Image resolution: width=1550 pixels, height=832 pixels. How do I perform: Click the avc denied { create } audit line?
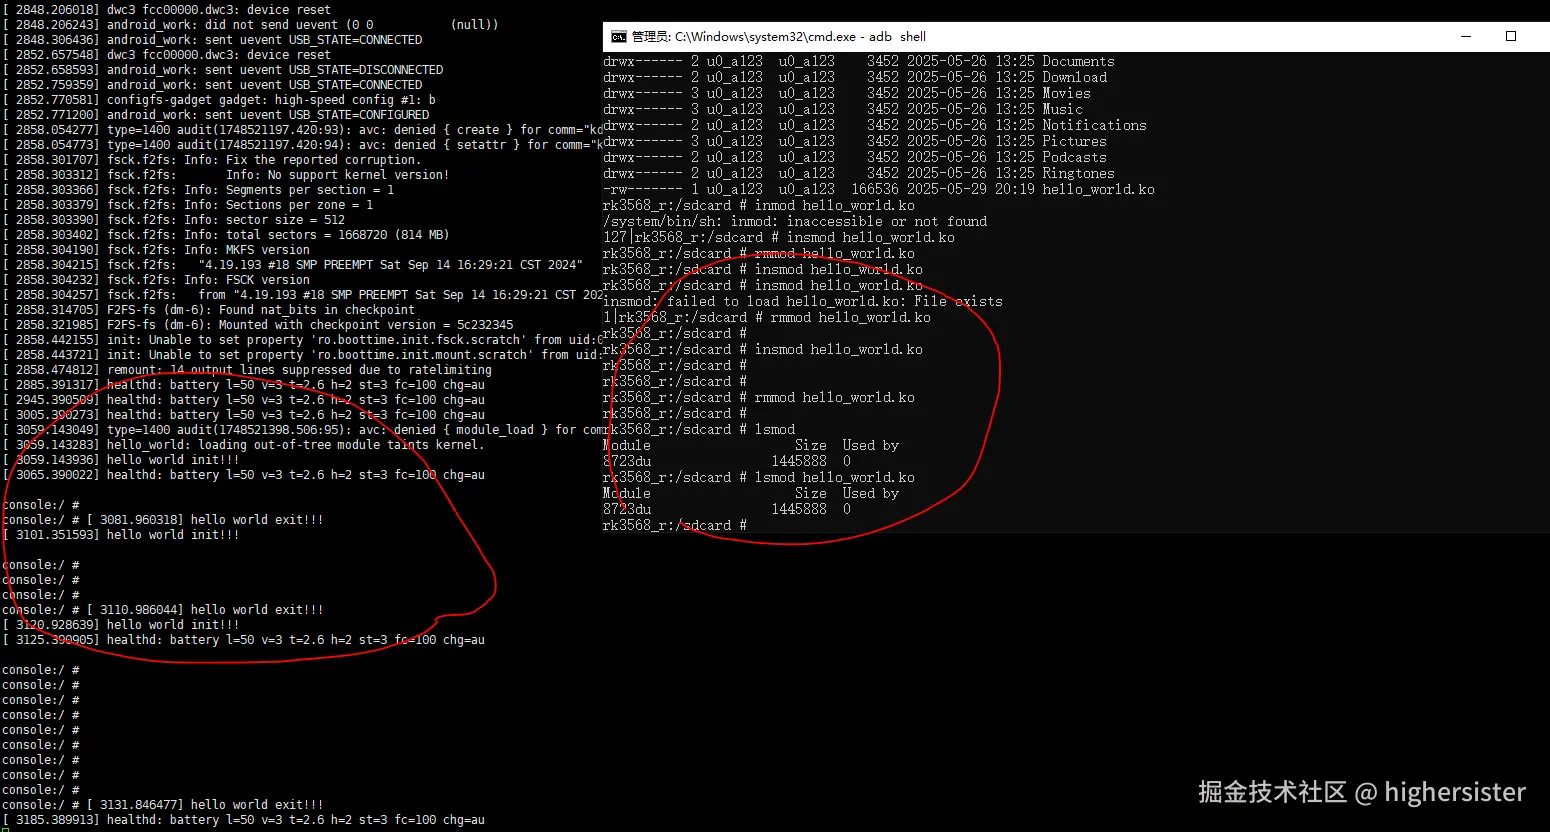pyautogui.click(x=302, y=129)
